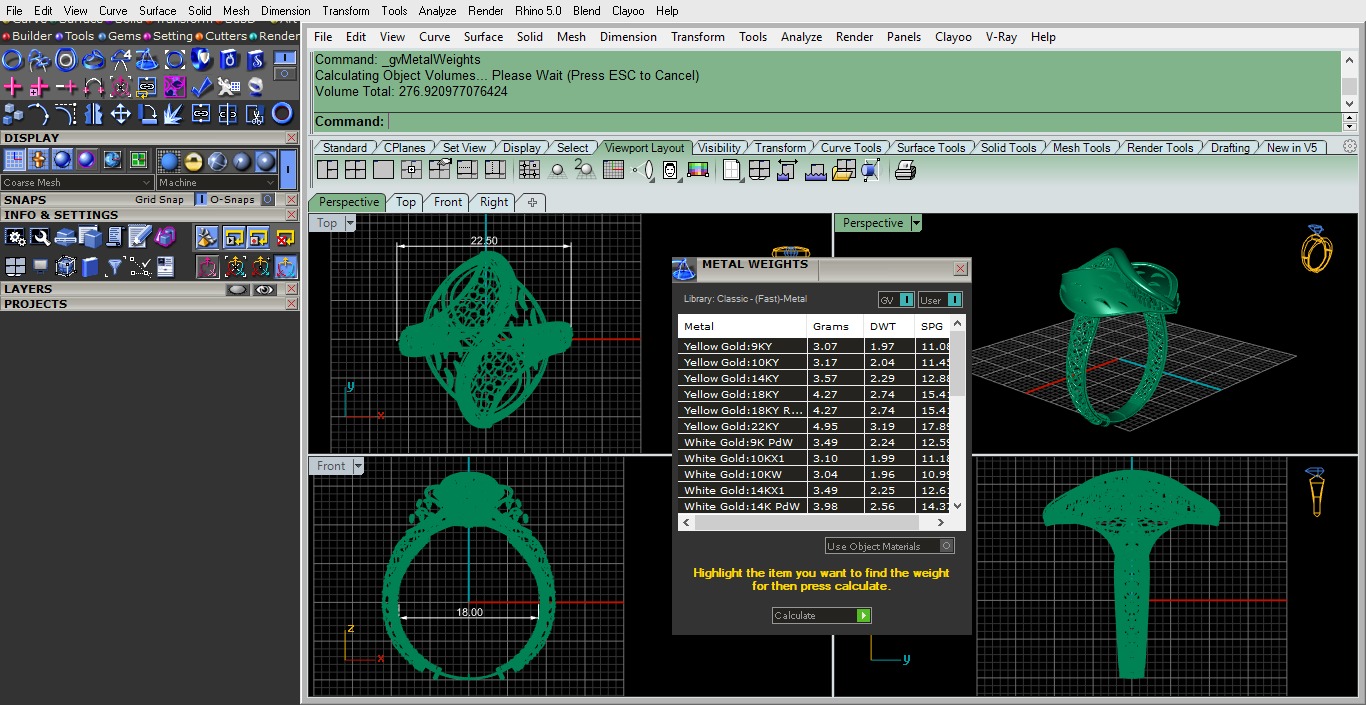Open the V-Ray menu

point(1001,37)
